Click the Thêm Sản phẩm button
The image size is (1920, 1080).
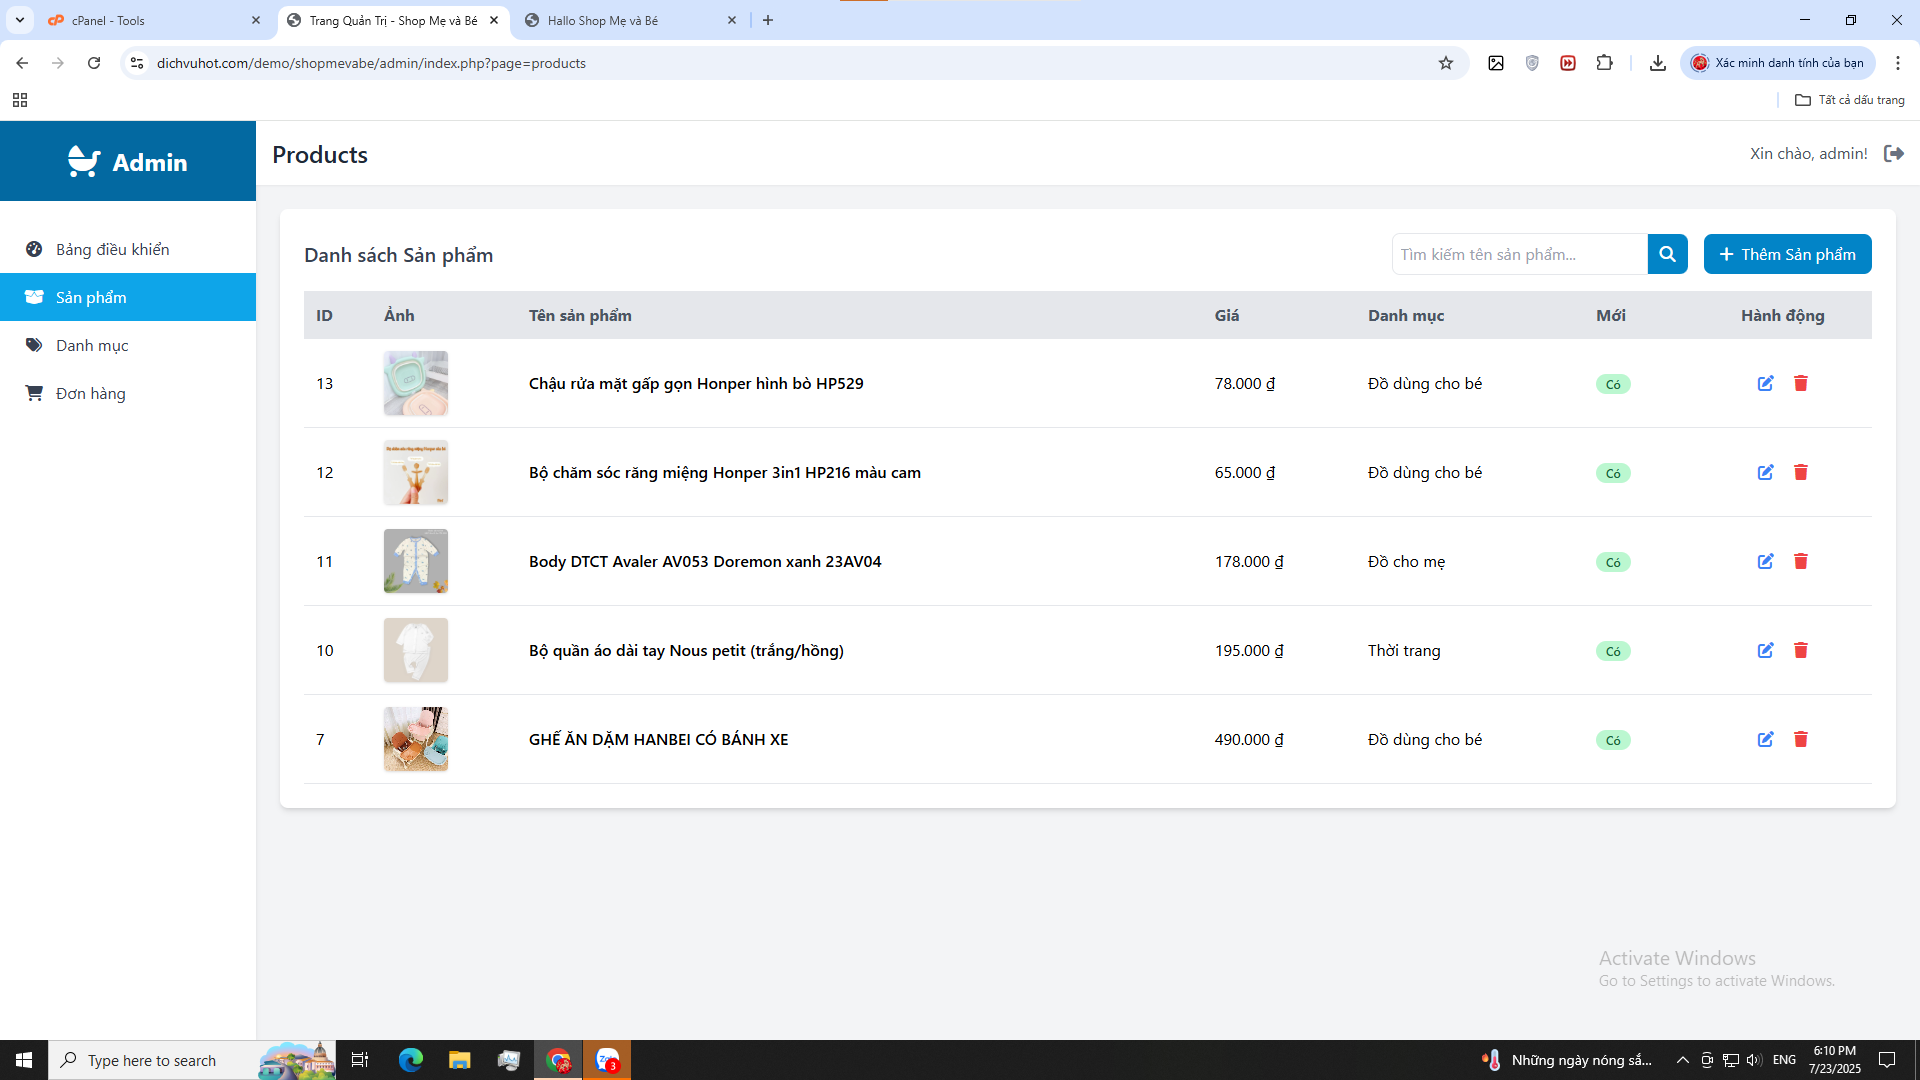coord(1787,254)
